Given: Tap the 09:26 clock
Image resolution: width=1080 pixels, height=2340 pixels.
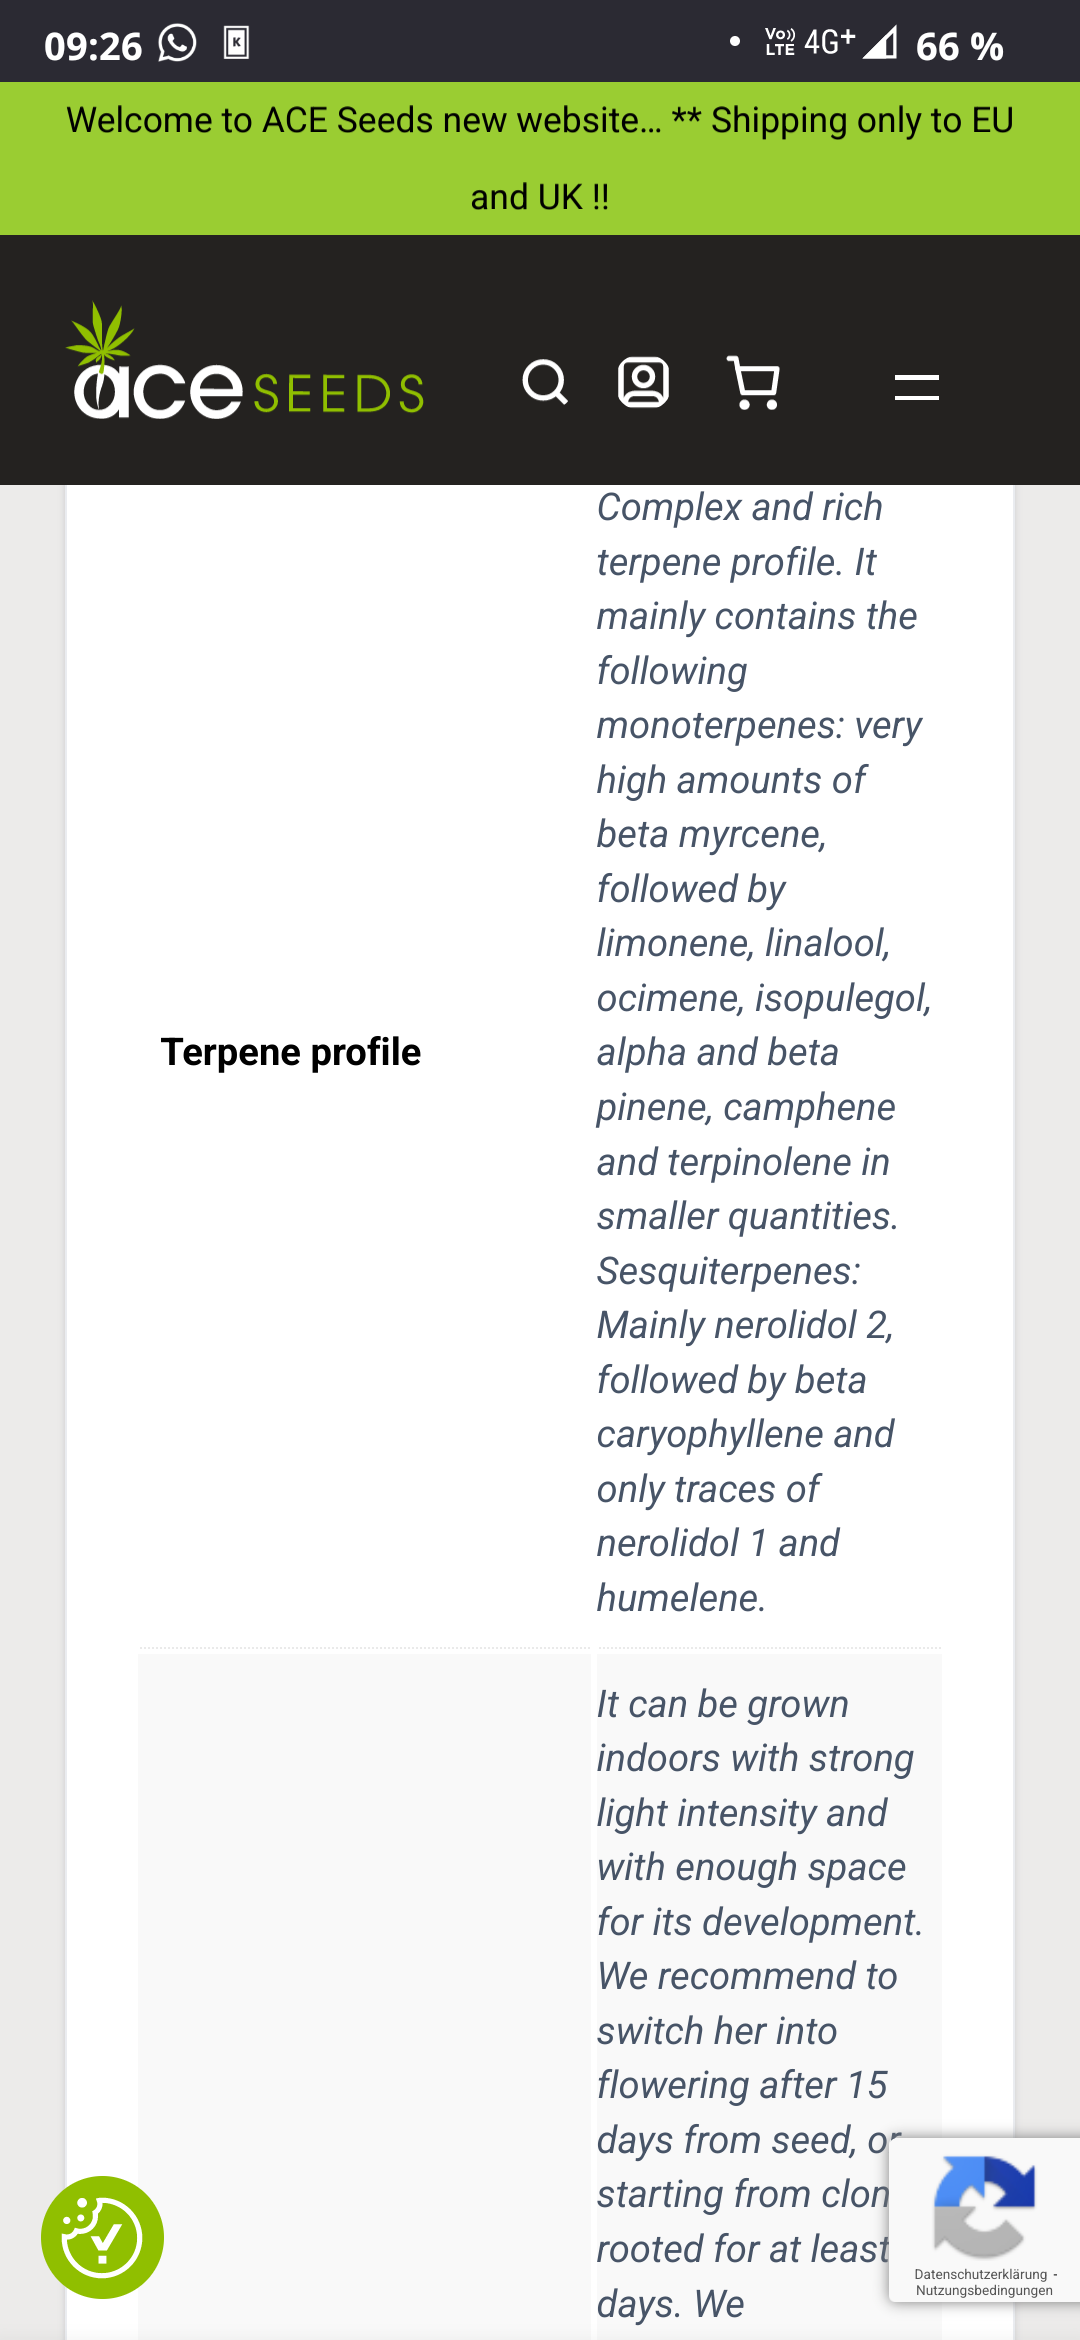Looking at the screenshot, I should click(x=93, y=46).
